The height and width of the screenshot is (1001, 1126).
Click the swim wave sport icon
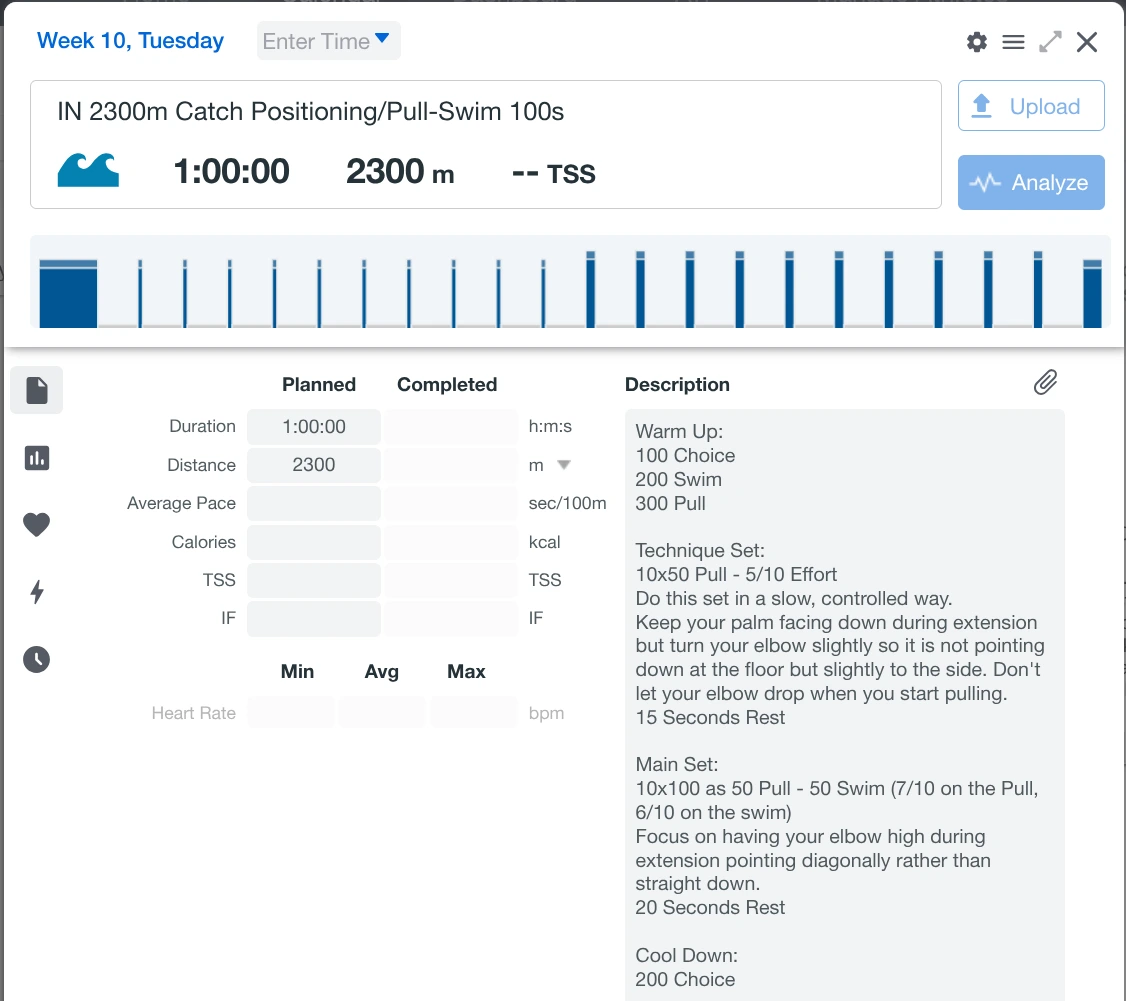(88, 171)
